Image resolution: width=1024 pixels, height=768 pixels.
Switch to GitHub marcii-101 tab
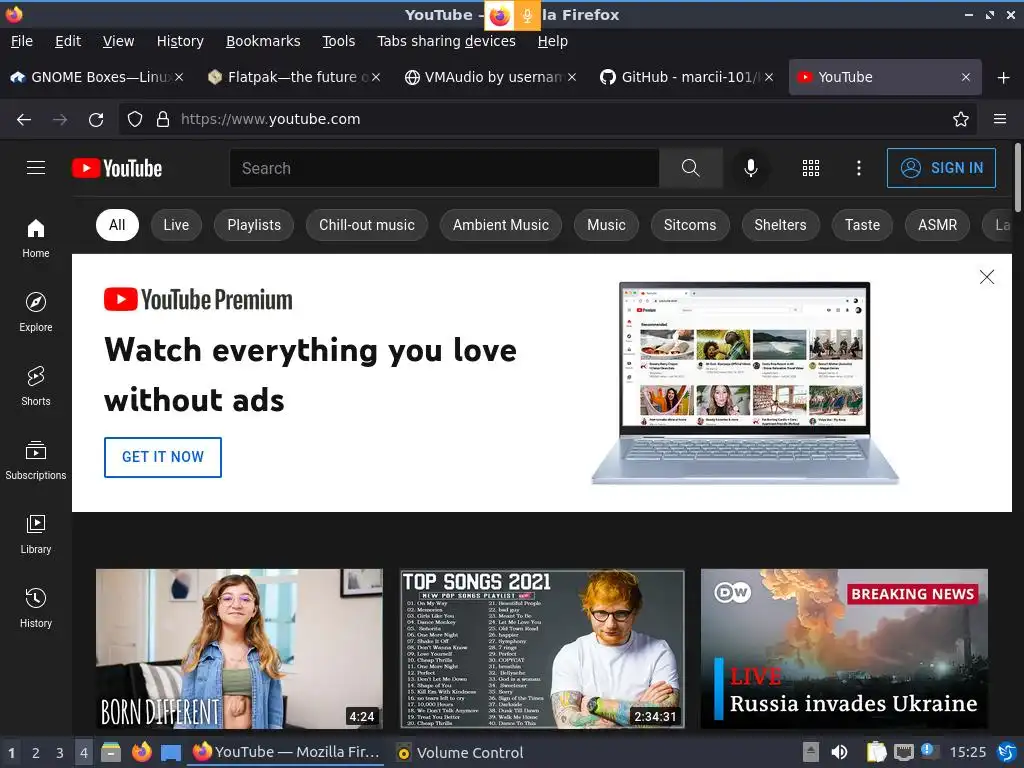tap(687, 77)
